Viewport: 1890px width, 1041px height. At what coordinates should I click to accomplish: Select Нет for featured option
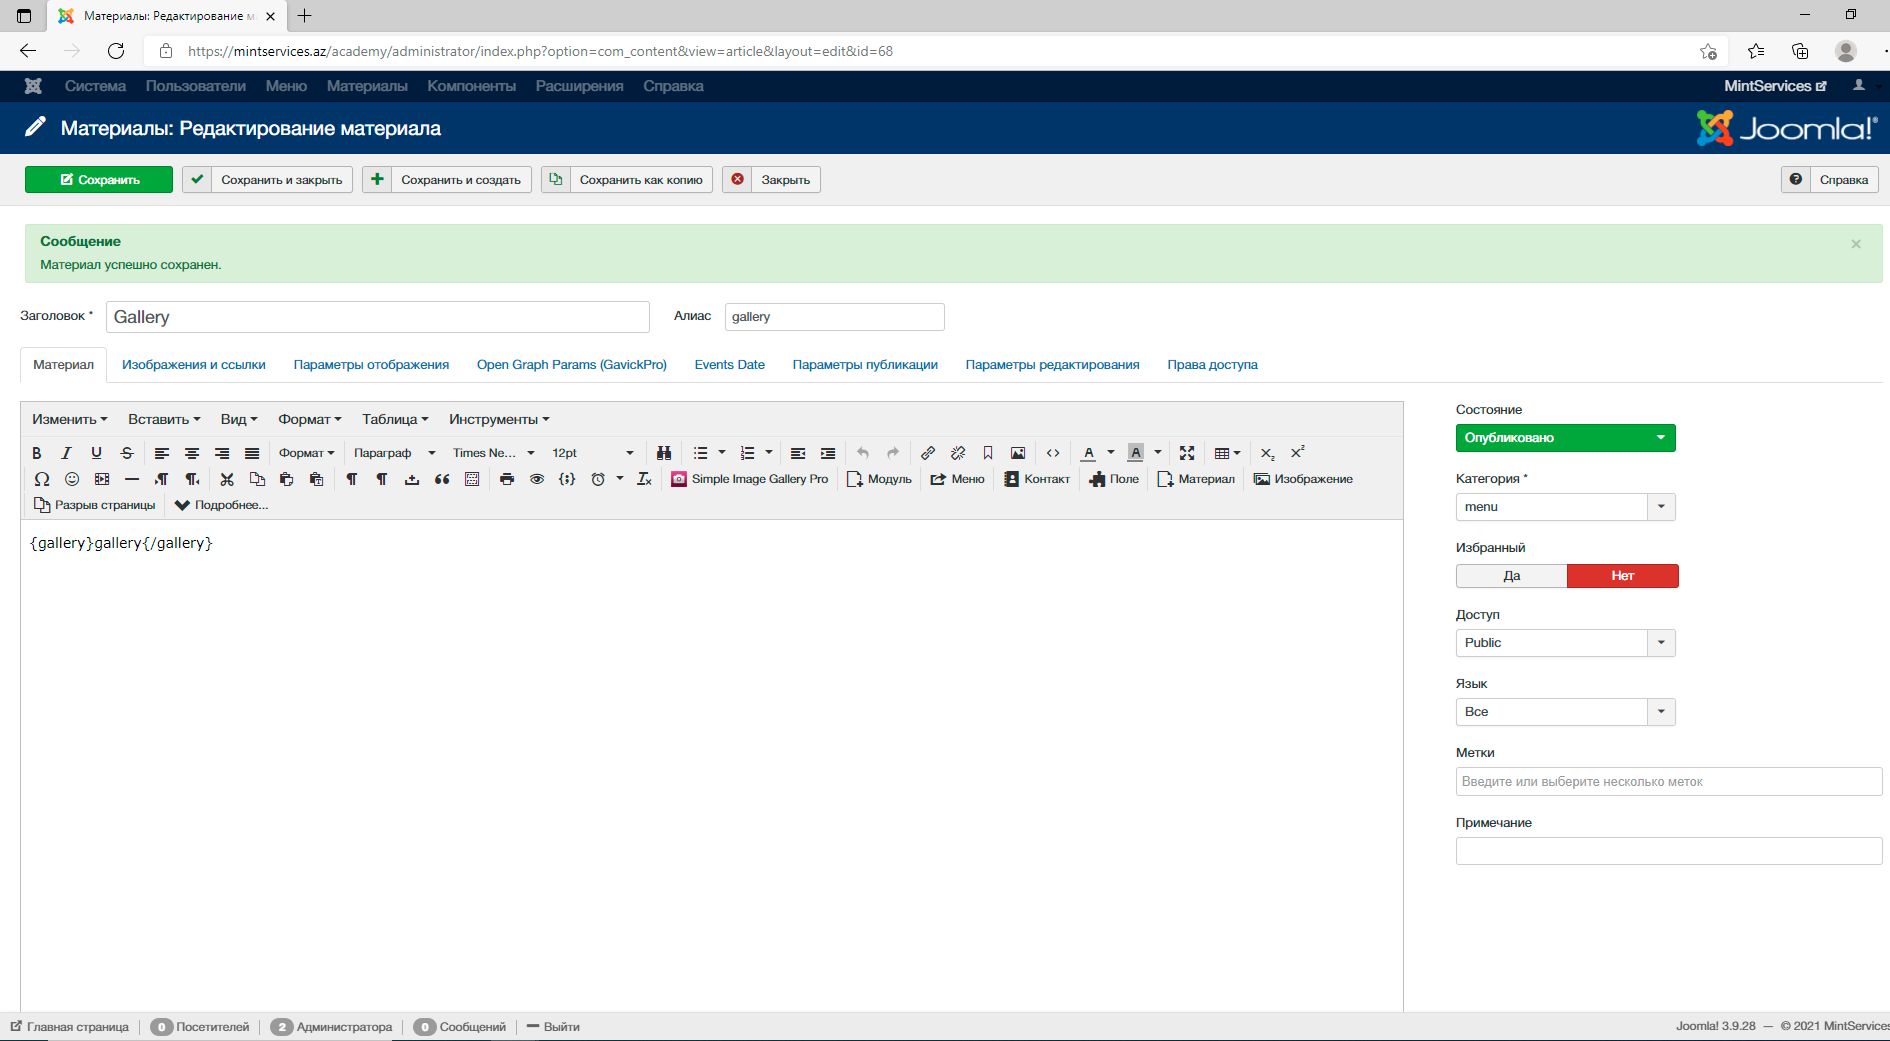(x=1622, y=576)
